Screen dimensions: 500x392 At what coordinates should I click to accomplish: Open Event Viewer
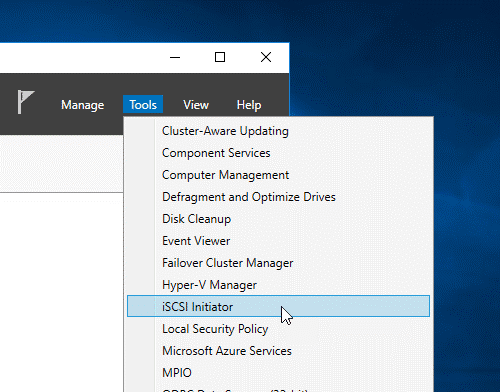pyautogui.click(x=278, y=241)
